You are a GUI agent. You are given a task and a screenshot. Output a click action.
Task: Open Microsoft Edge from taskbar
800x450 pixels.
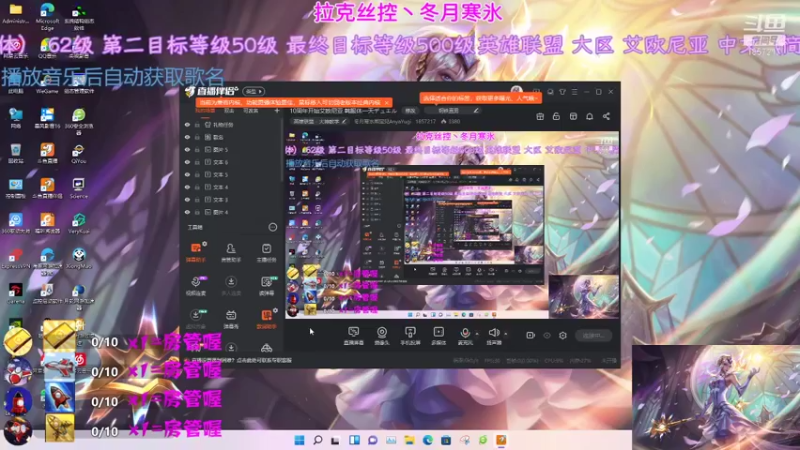coord(428,440)
